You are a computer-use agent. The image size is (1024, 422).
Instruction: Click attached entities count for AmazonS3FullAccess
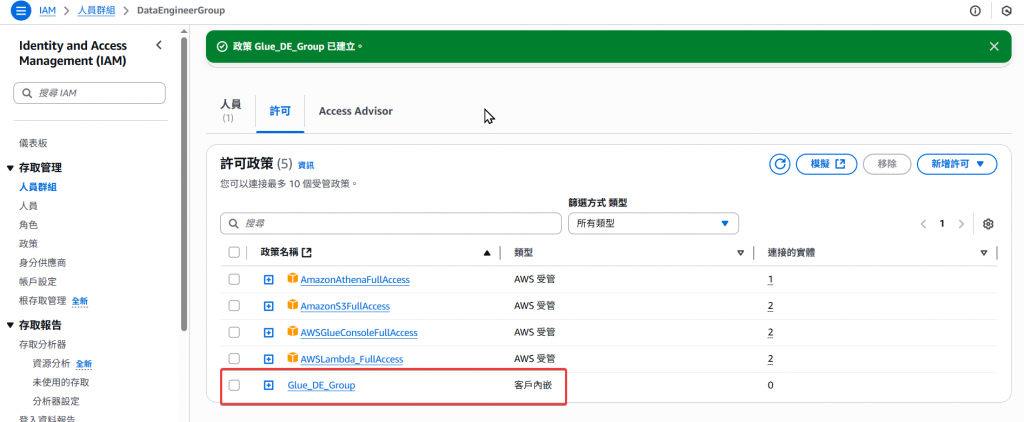(771, 306)
